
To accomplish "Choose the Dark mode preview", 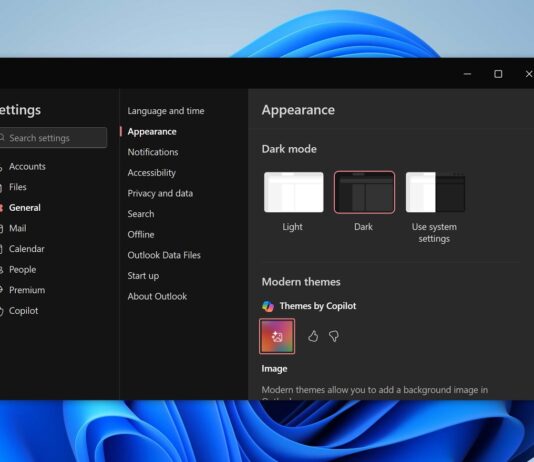I will click(x=364, y=192).
